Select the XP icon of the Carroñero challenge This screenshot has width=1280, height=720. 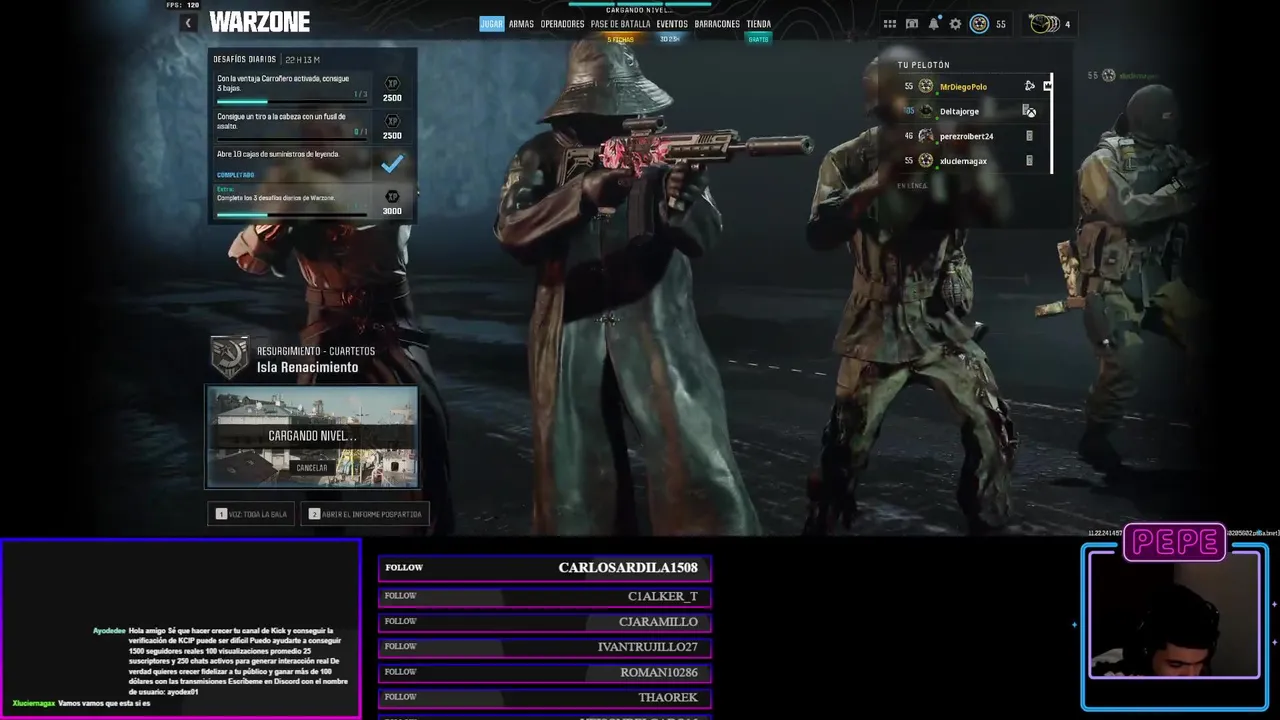pos(392,83)
